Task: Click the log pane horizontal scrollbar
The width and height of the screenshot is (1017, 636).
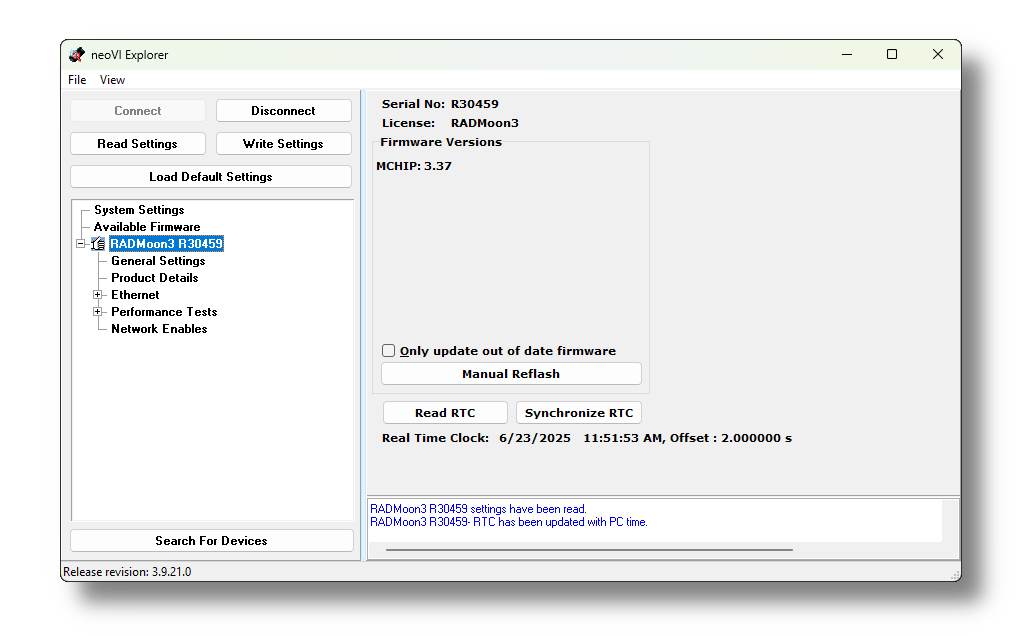Action: 589,549
